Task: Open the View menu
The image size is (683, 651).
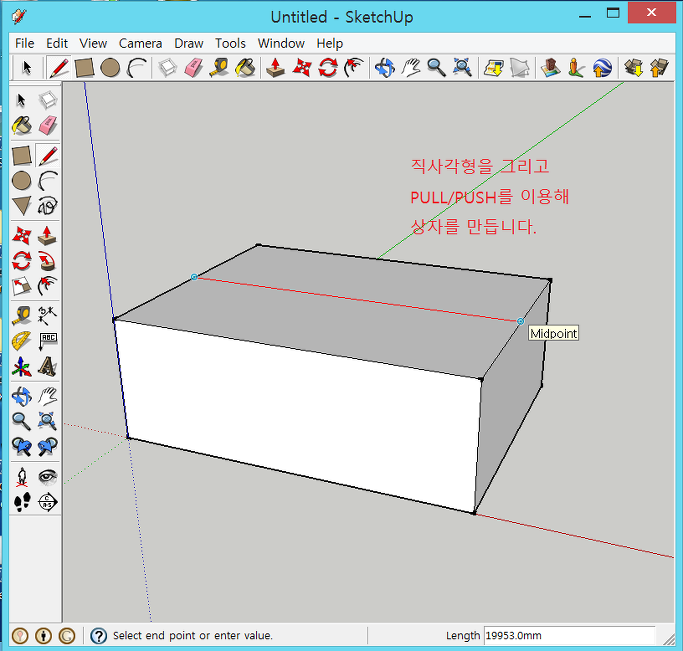Action: (x=93, y=44)
